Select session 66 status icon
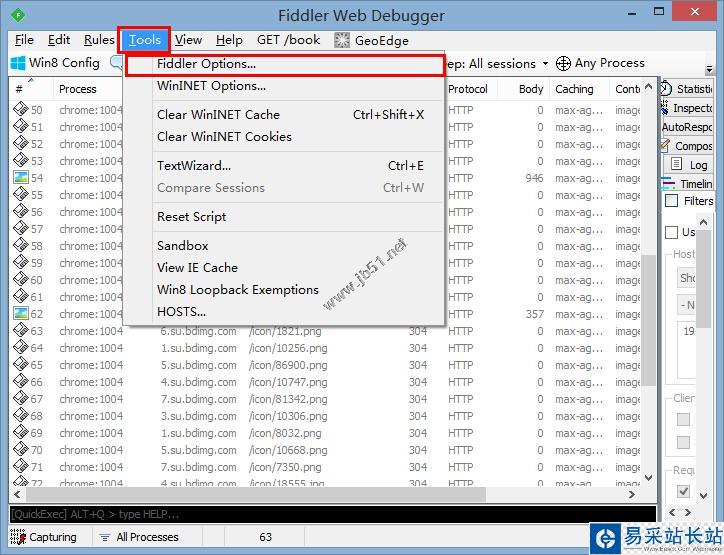 click(21, 382)
